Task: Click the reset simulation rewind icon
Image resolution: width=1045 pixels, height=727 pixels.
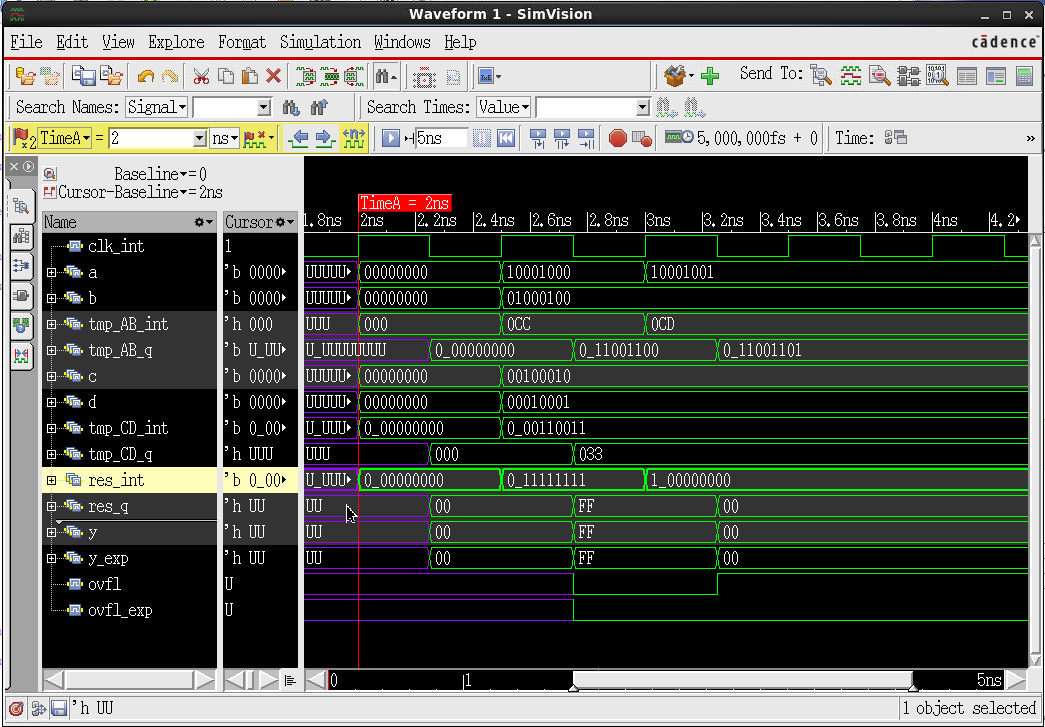Action: point(506,139)
